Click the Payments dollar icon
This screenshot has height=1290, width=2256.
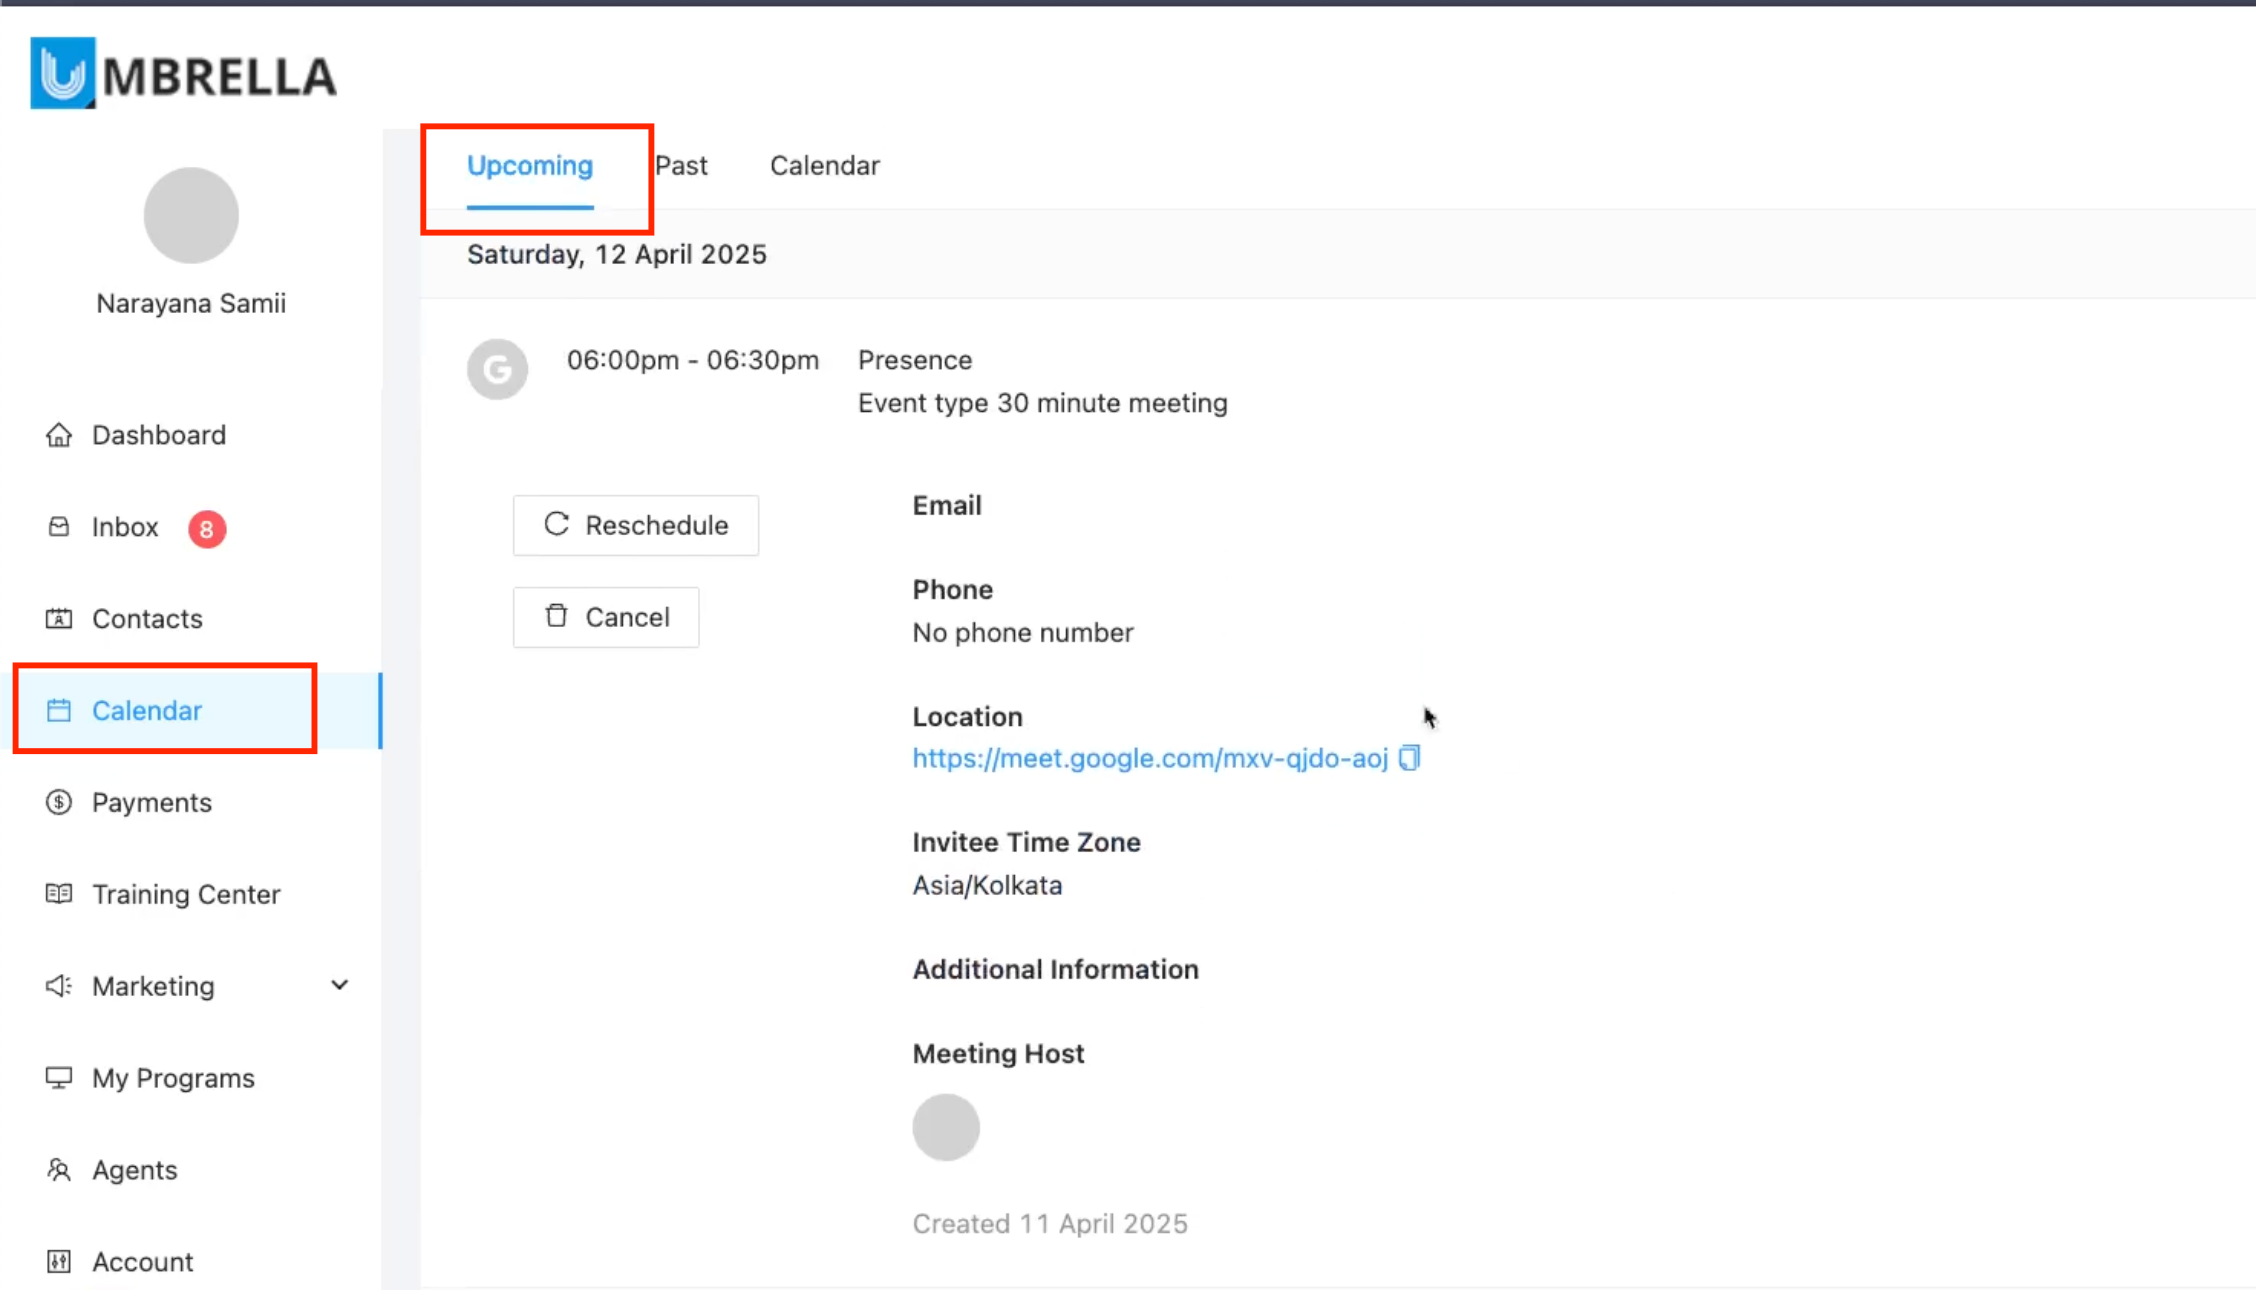(59, 802)
